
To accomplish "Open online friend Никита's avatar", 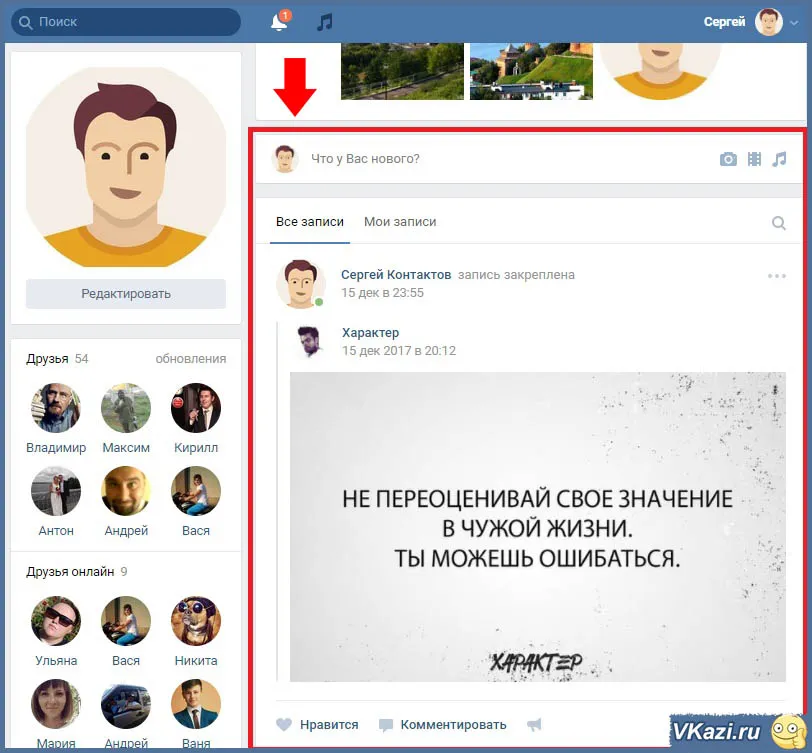I will pos(196,621).
